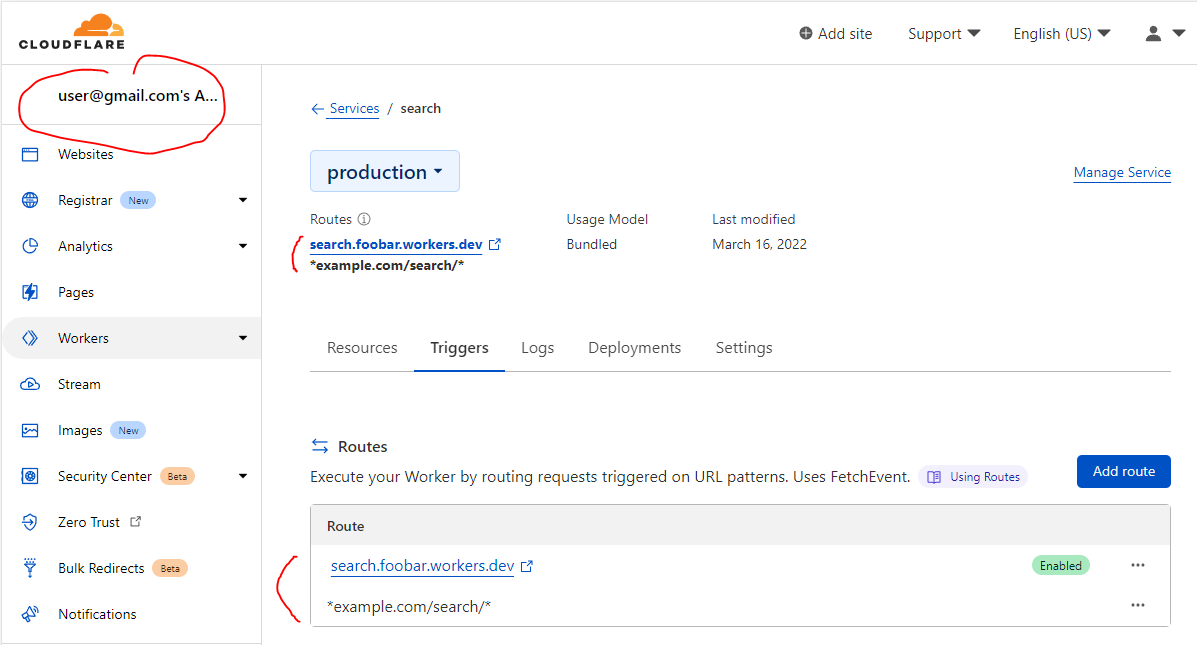Expand the Analytics sidebar section arrow
The image size is (1197, 645).
(x=243, y=246)
